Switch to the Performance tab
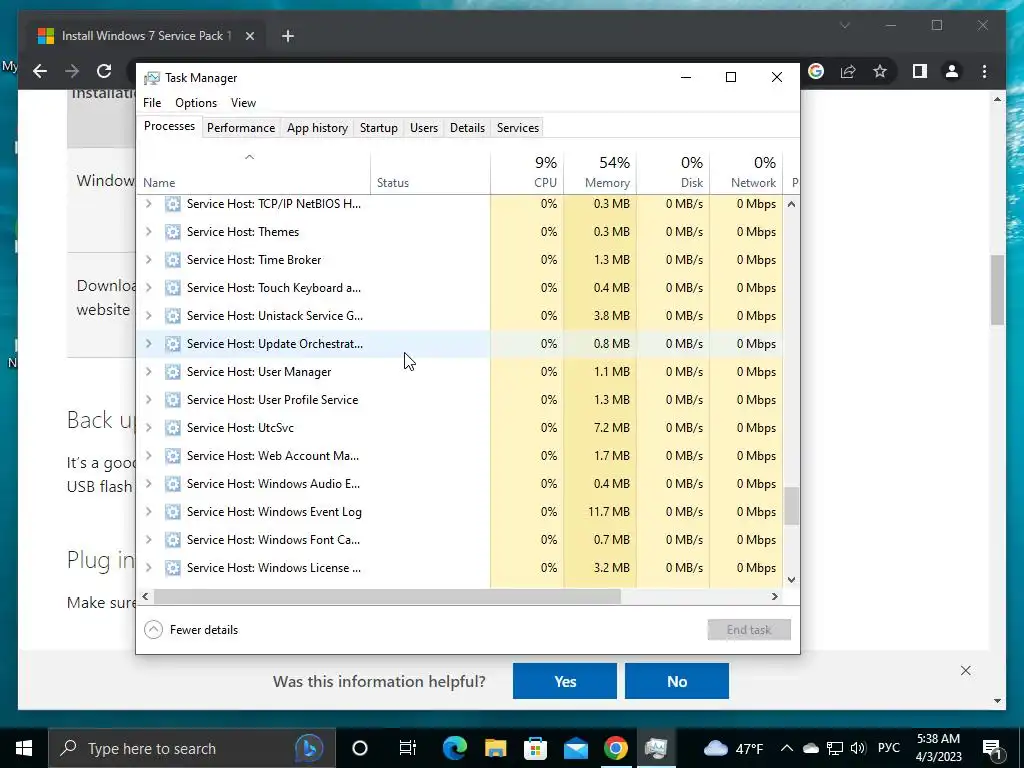Screen dimensions: 1024x768 (x=241, y=128)
